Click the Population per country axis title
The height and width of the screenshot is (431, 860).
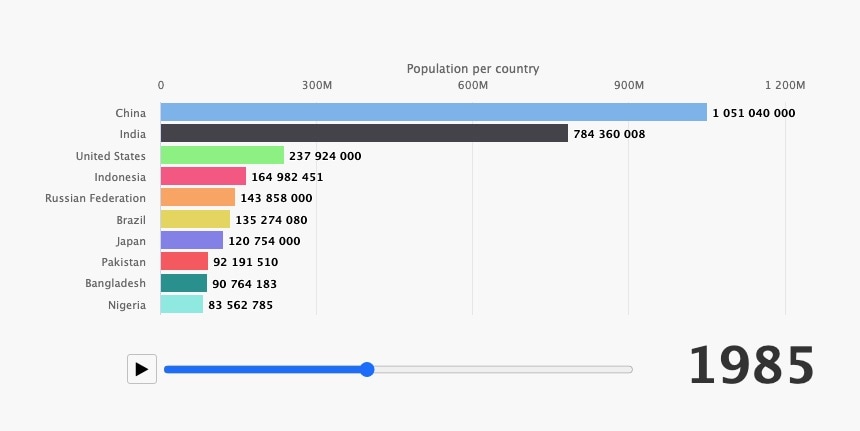(473, 69)
